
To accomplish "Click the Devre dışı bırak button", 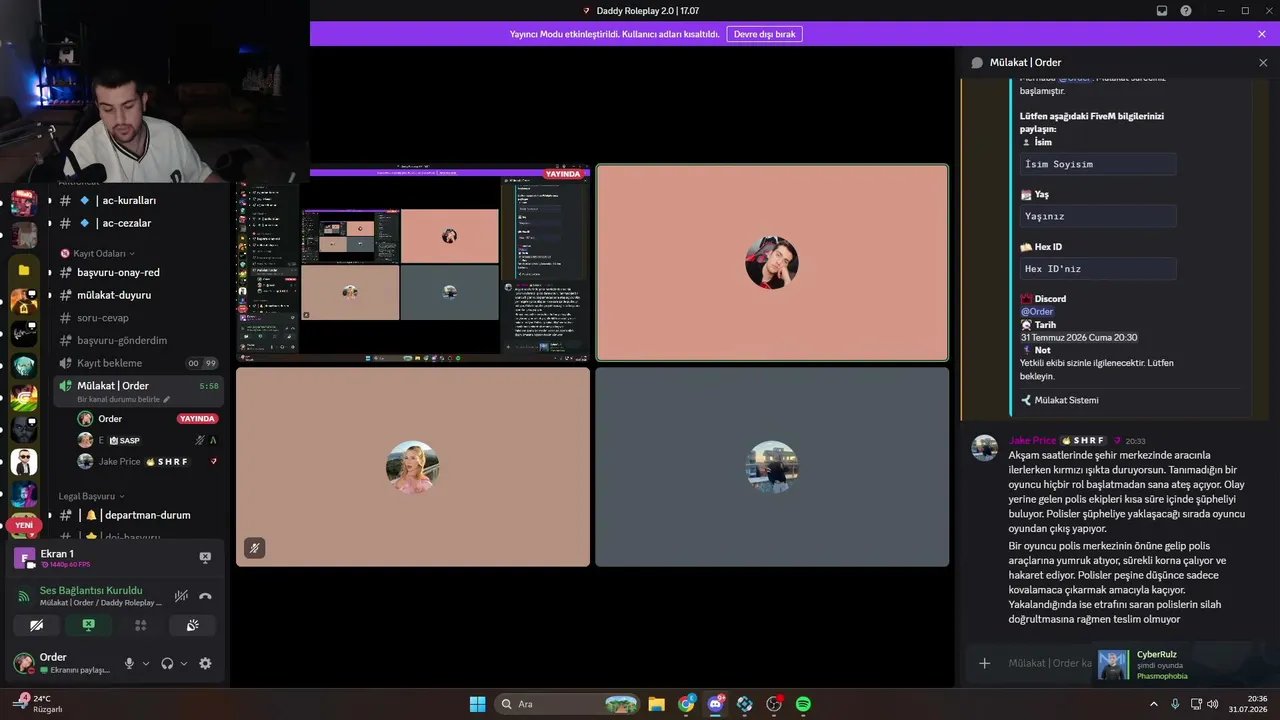I will (764, 34).
